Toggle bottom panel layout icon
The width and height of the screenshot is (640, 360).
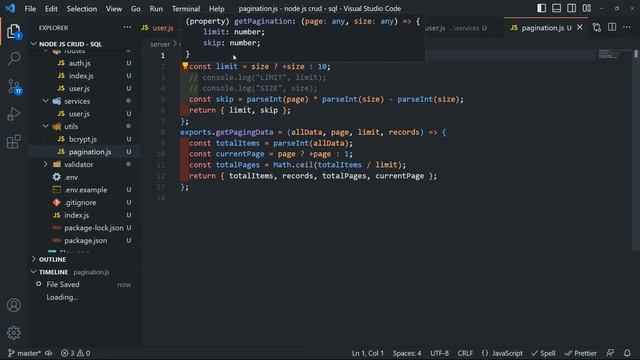[556, 8]
